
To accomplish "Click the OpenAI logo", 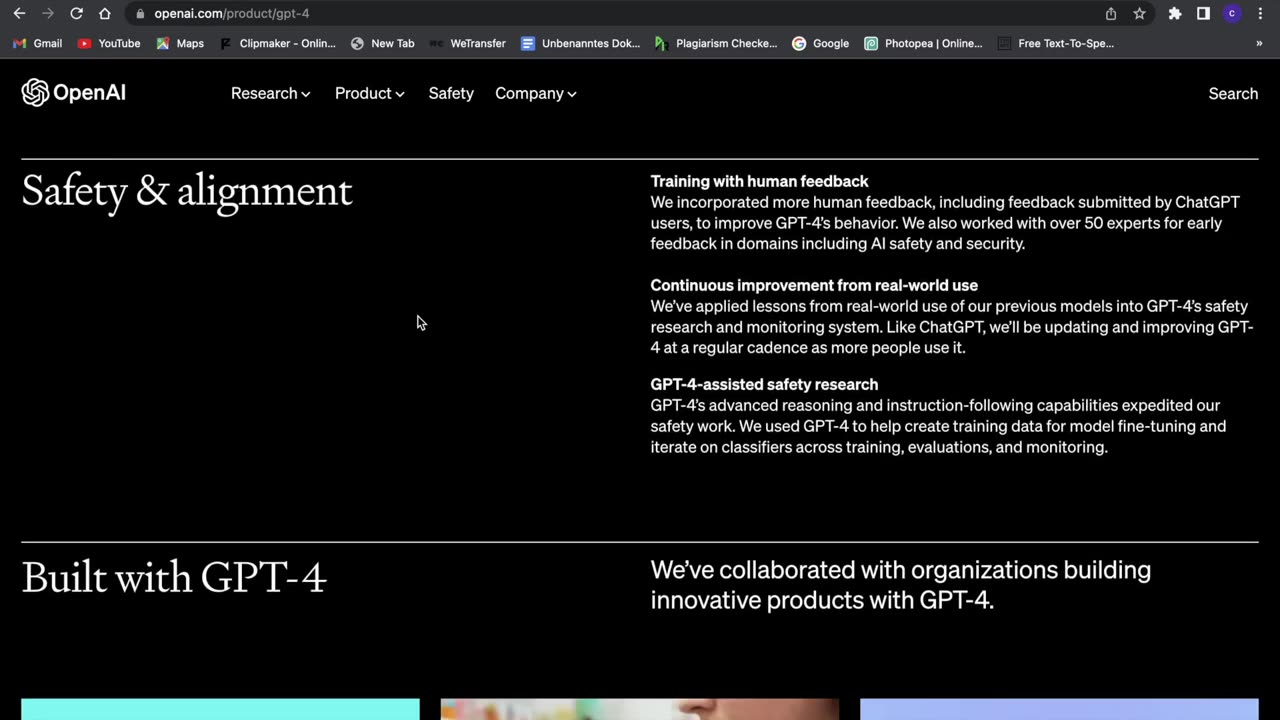I will click(74, 93).
